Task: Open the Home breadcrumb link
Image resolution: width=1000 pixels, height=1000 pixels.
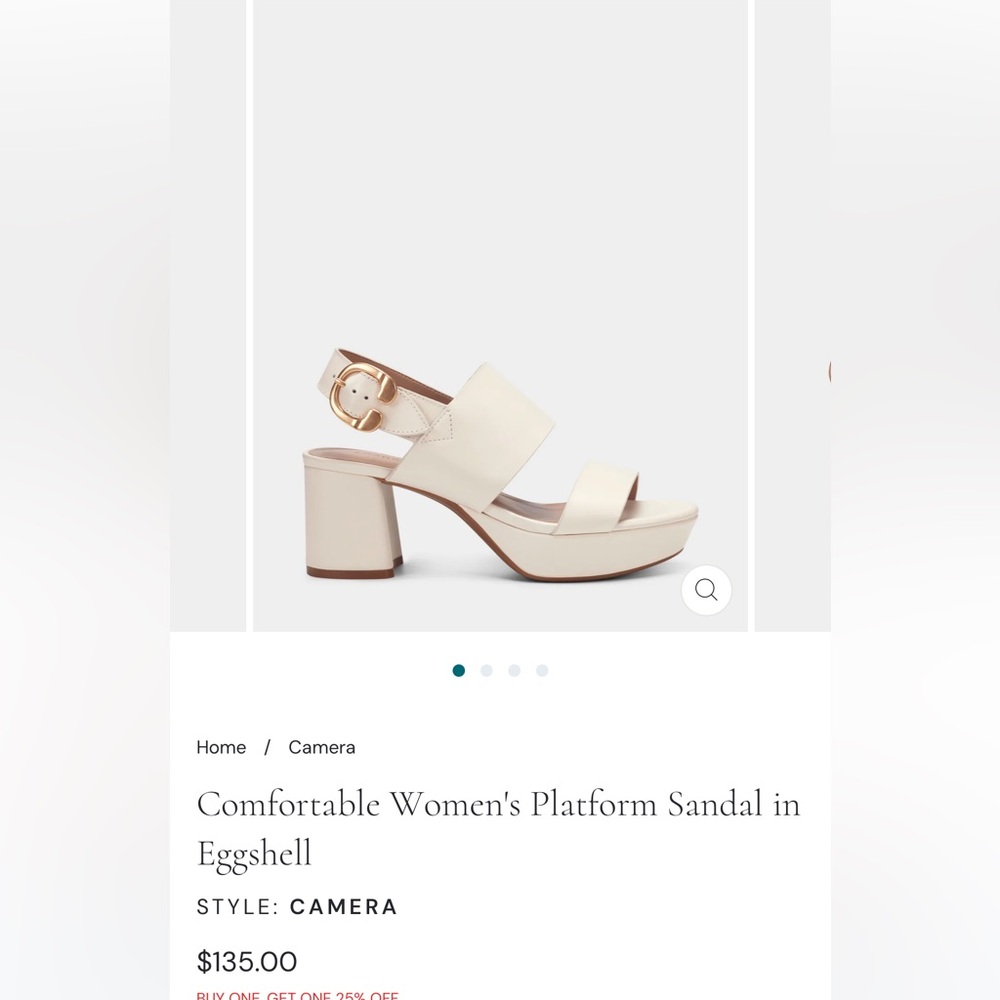Action: click(221, 747)
